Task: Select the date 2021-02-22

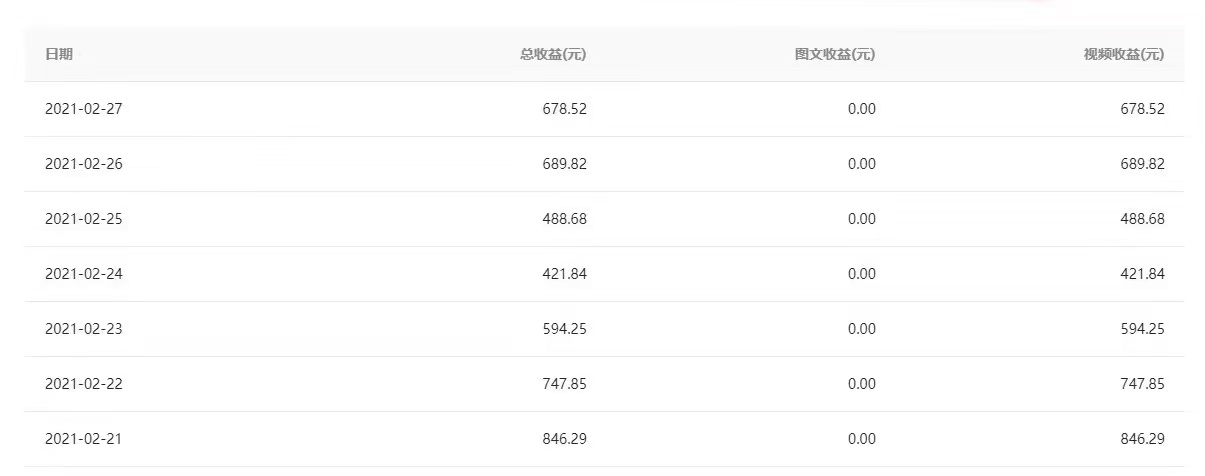Action: 84,384
